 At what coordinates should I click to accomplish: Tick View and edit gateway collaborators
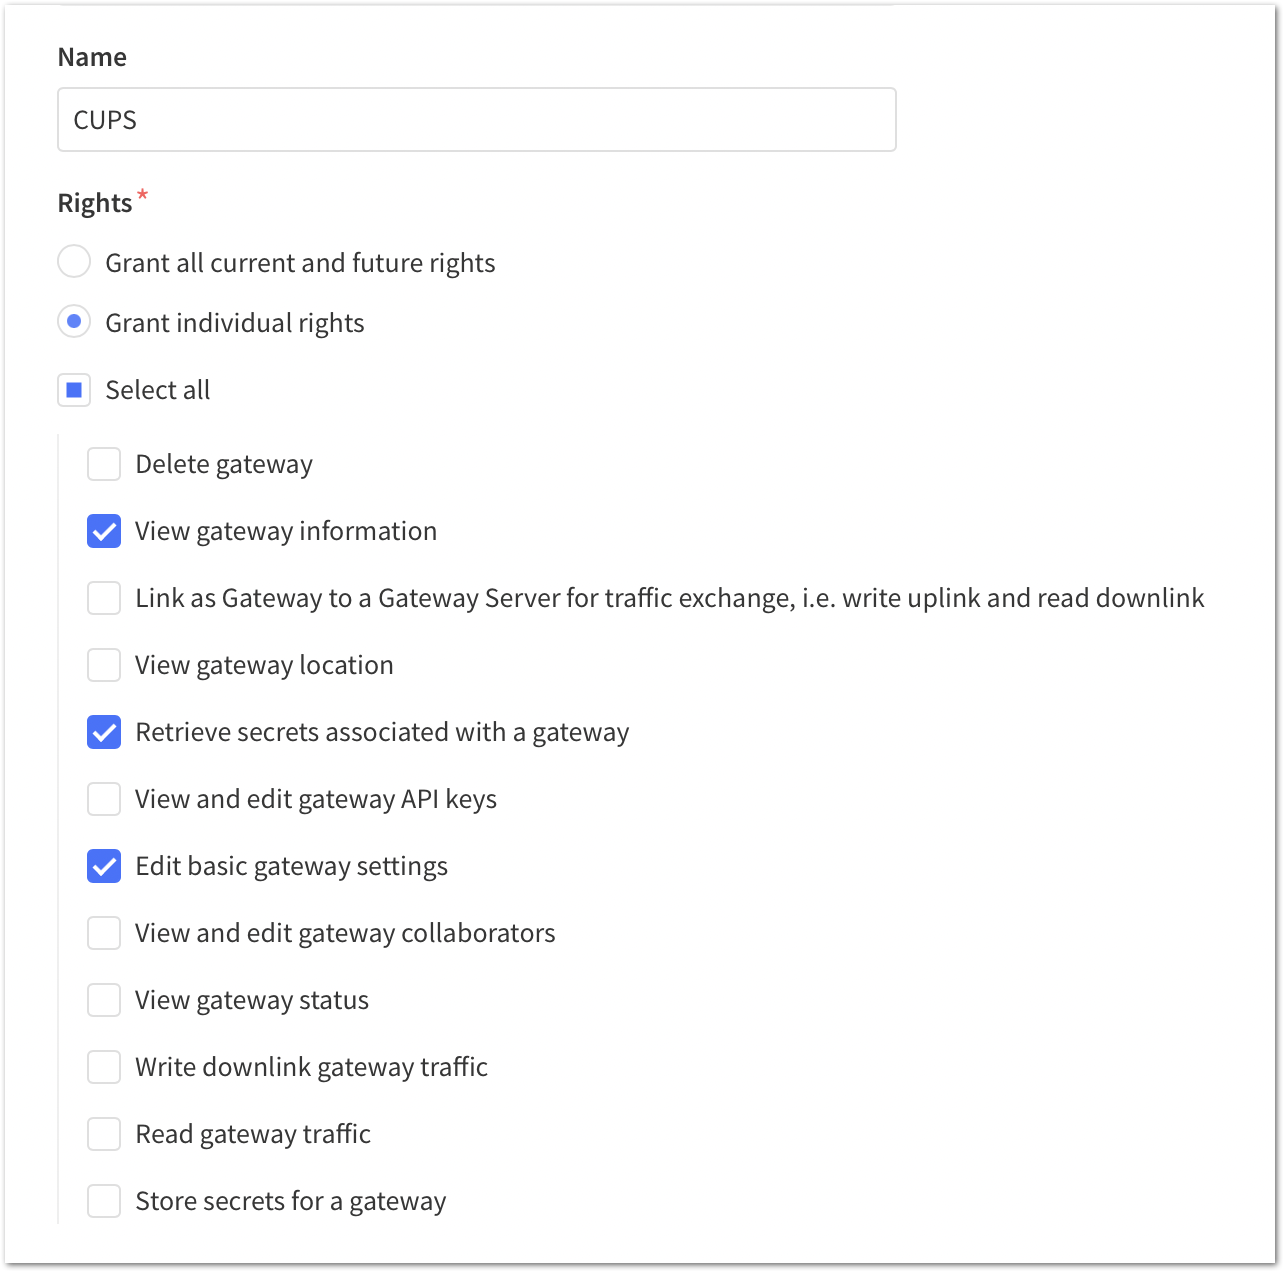pos(104,933)
